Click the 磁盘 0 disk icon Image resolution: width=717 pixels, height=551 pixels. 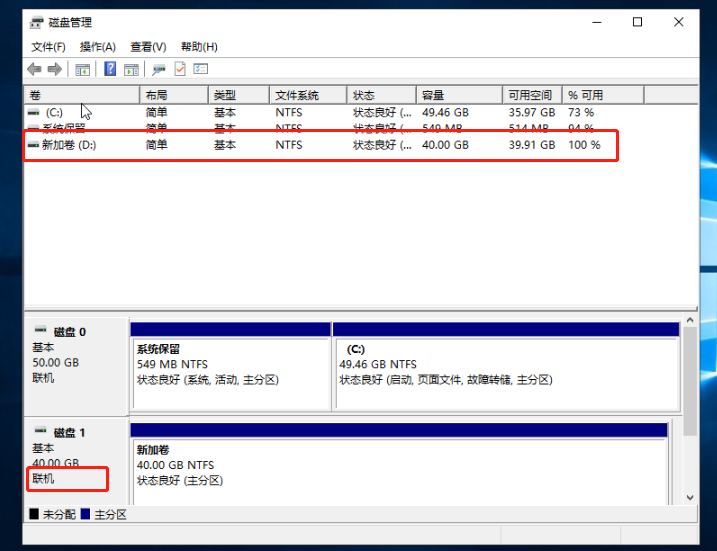pos(41,329)
